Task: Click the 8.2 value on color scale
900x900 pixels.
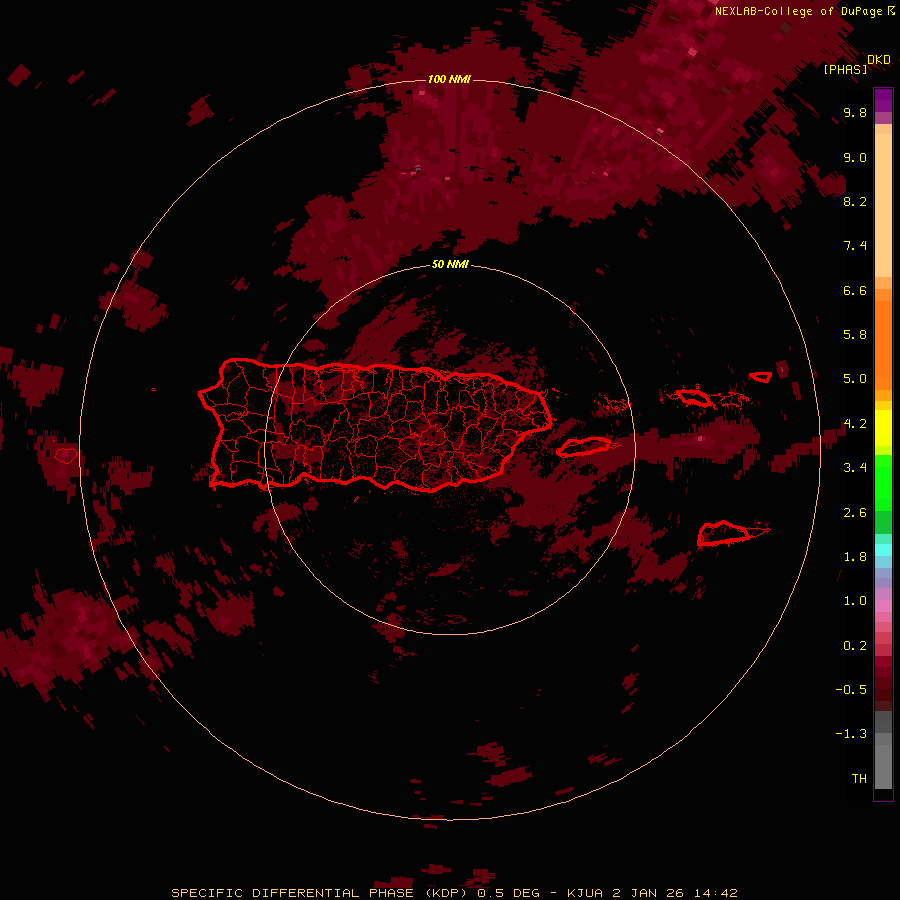Action: 855,201
